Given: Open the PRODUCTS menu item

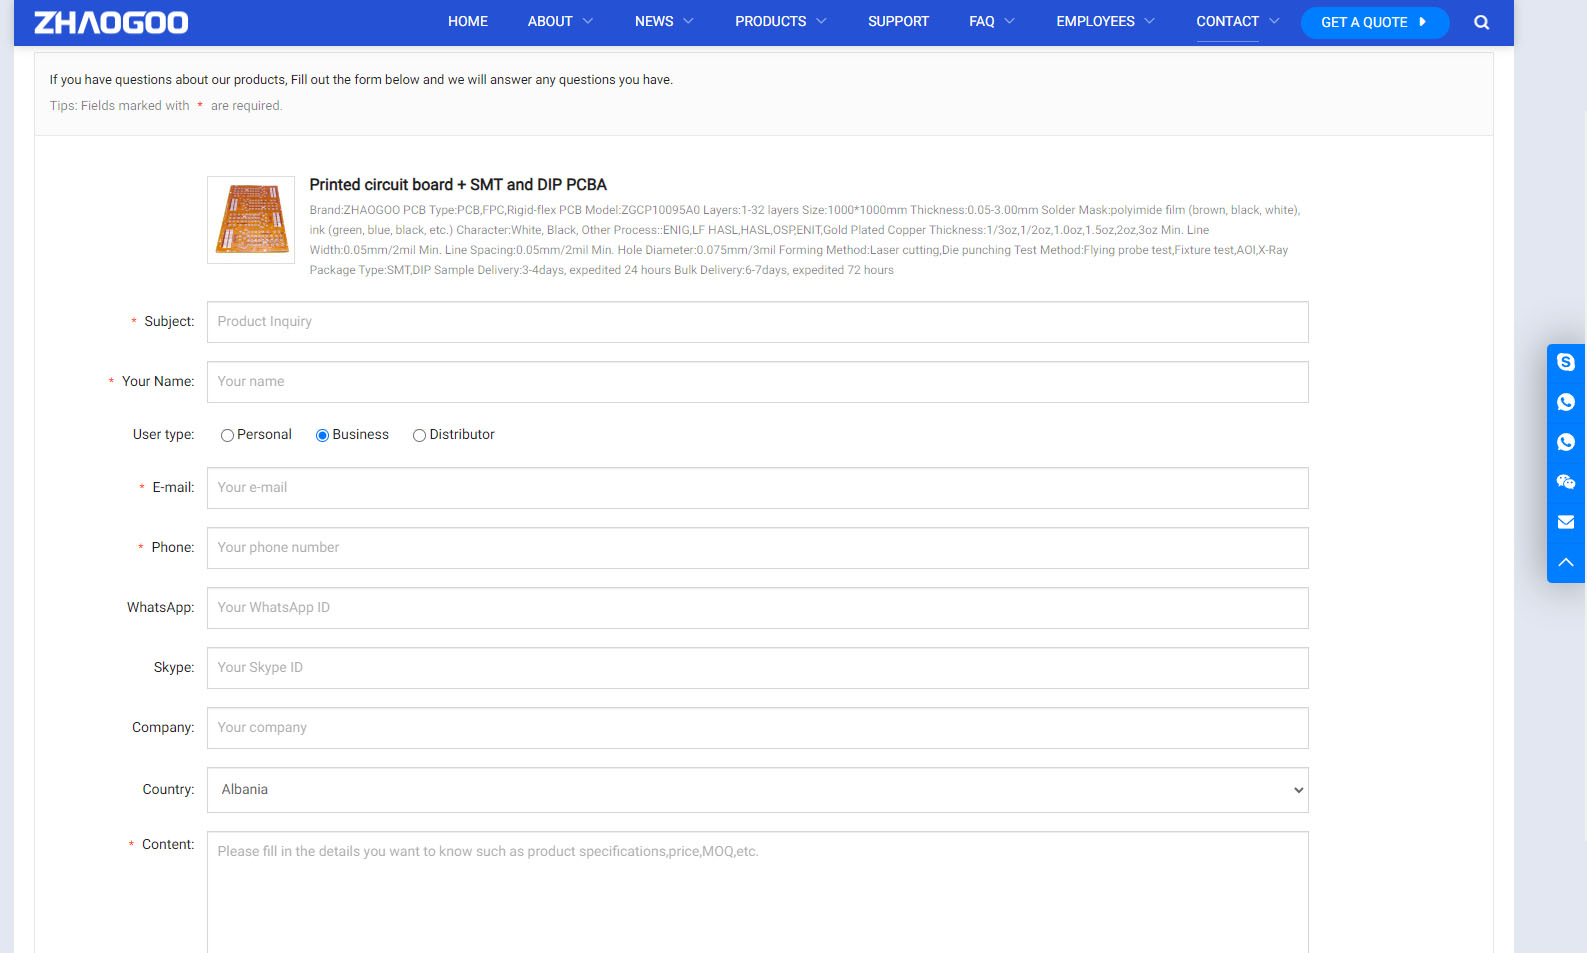Looking at the screenshot, I should click(x=770, y=21).
